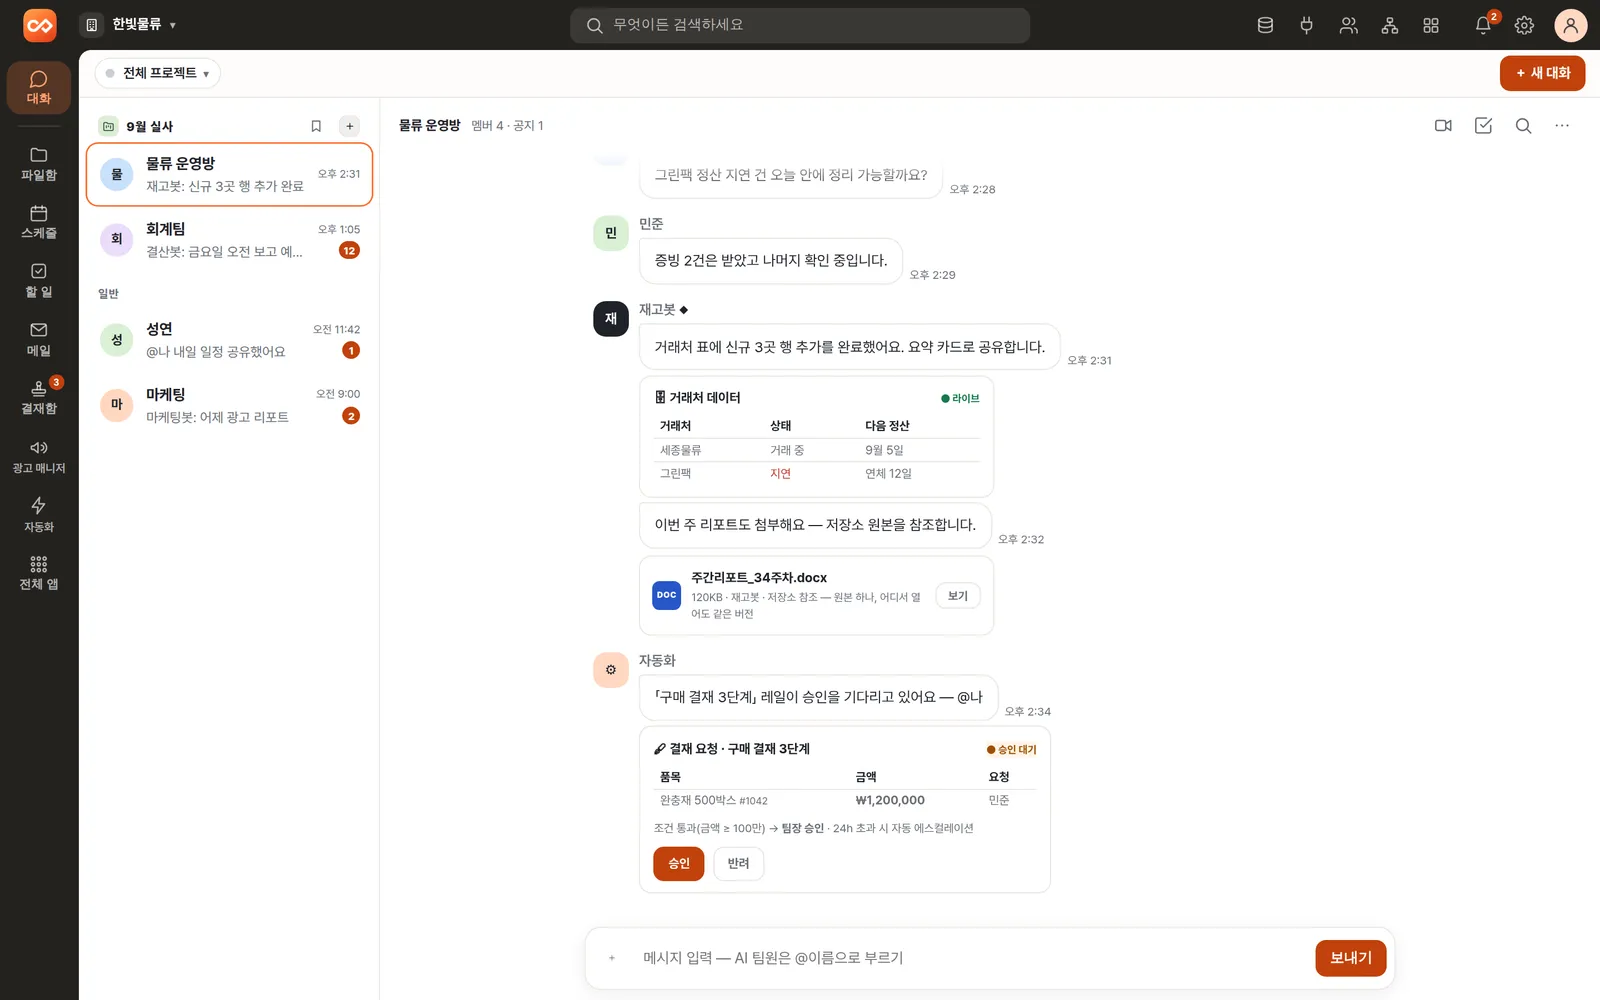Open notifications bell
This screenshot has height=1000, width=1600.
pyautogui.click(x=1483, y=25)
